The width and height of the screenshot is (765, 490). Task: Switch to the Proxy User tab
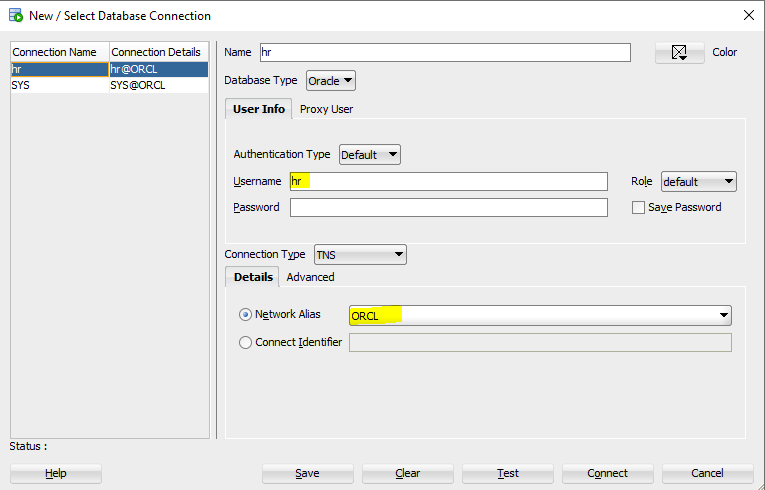pyautogui.click(x=326, y=109)
